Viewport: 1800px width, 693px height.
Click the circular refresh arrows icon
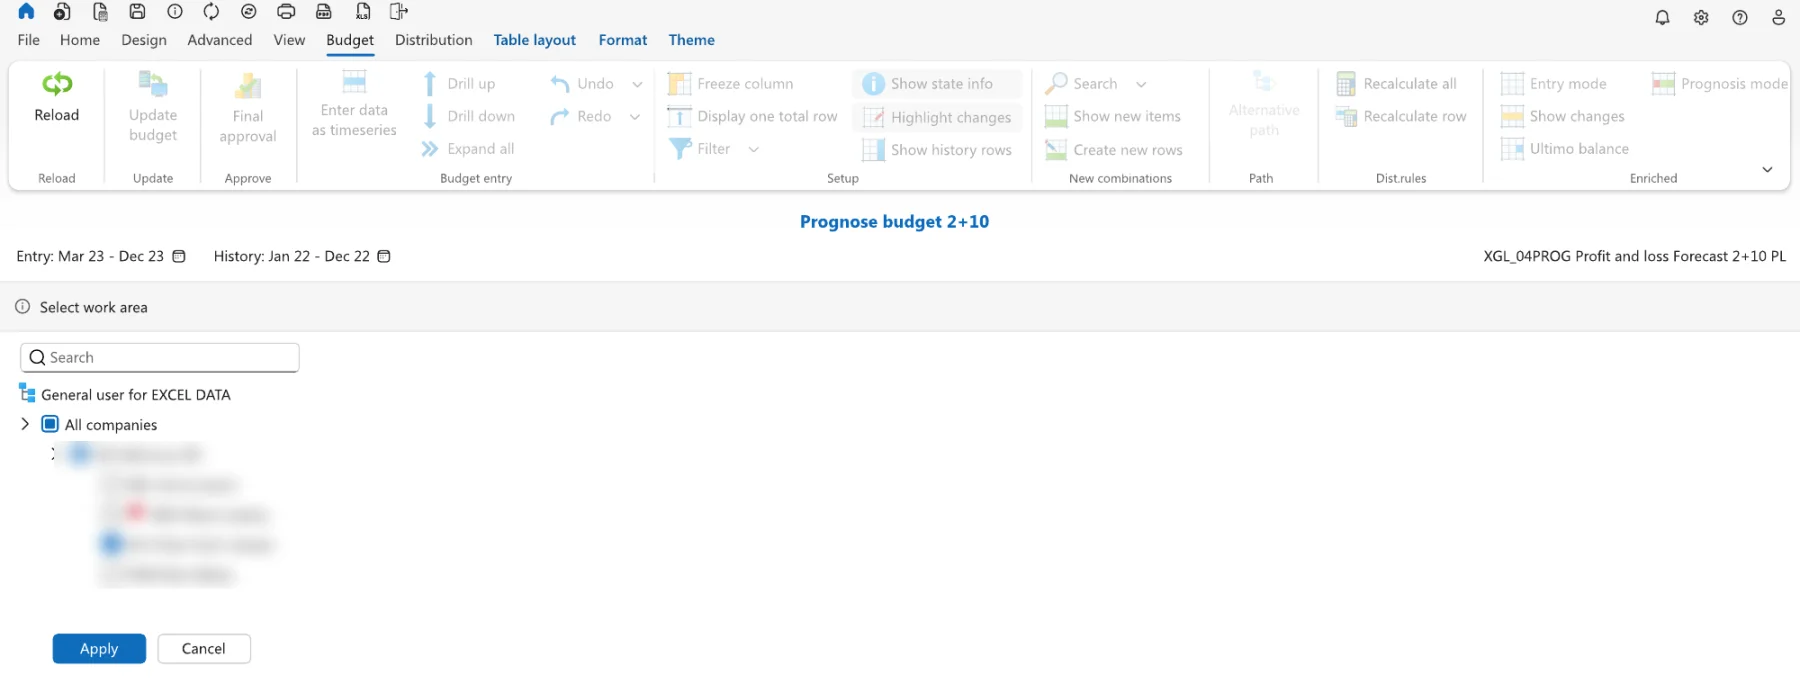(x=211, y=12)
